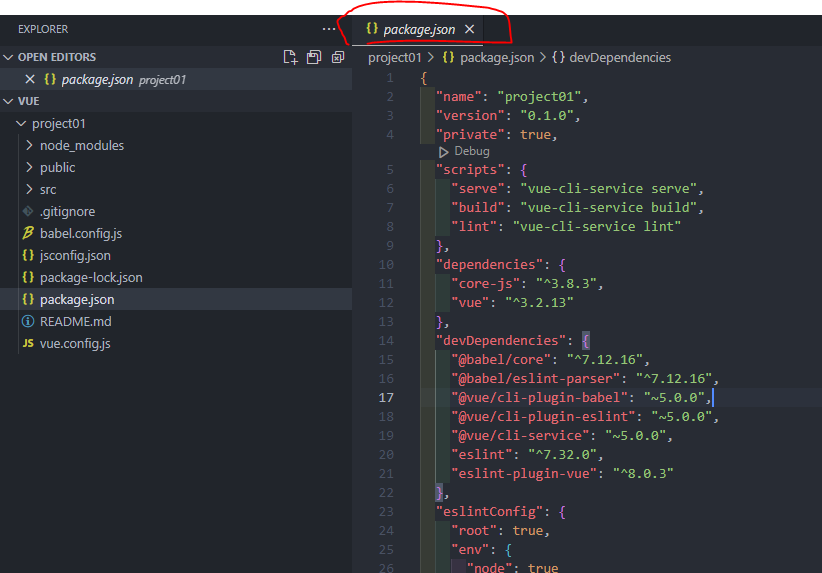Image resolution: width=822 pixels, height=573 pixels.
Task: Click the braces icon in the package.json tab
Action: 372,29
